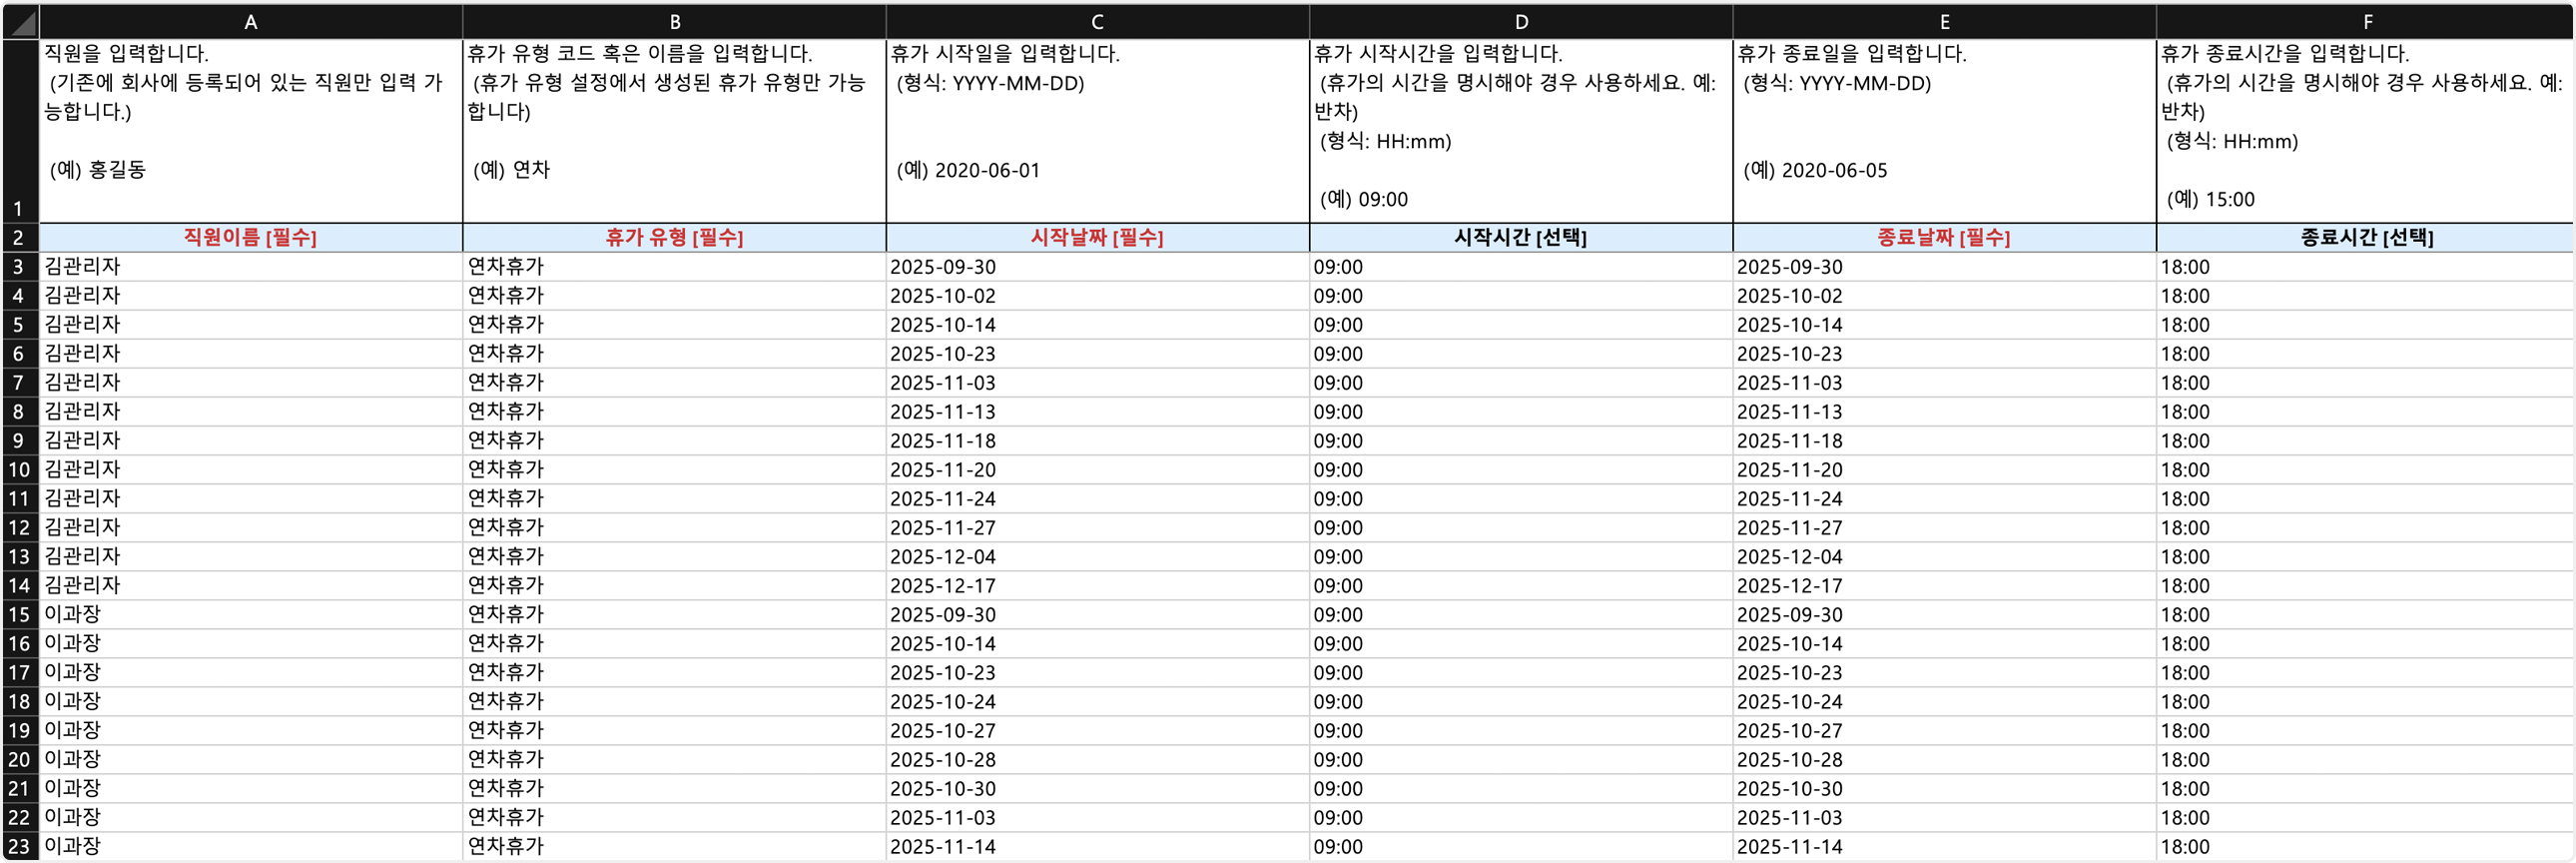Select column A header

[x=250, y=21]
